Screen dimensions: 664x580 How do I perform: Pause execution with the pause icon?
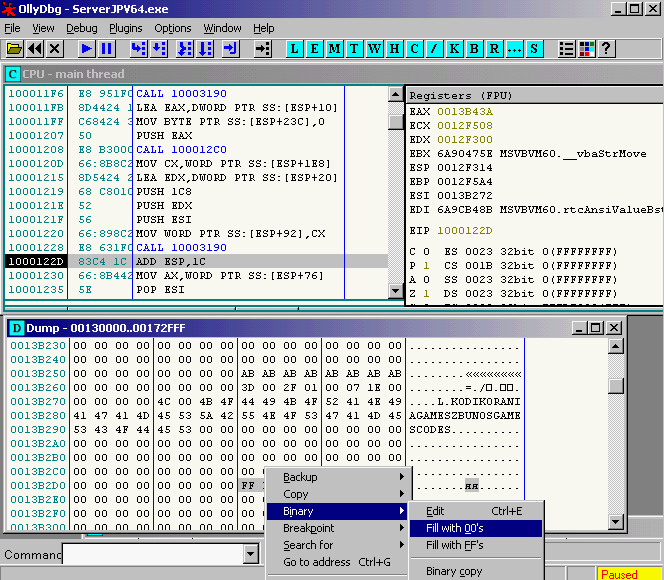click(x=107, y=48)
